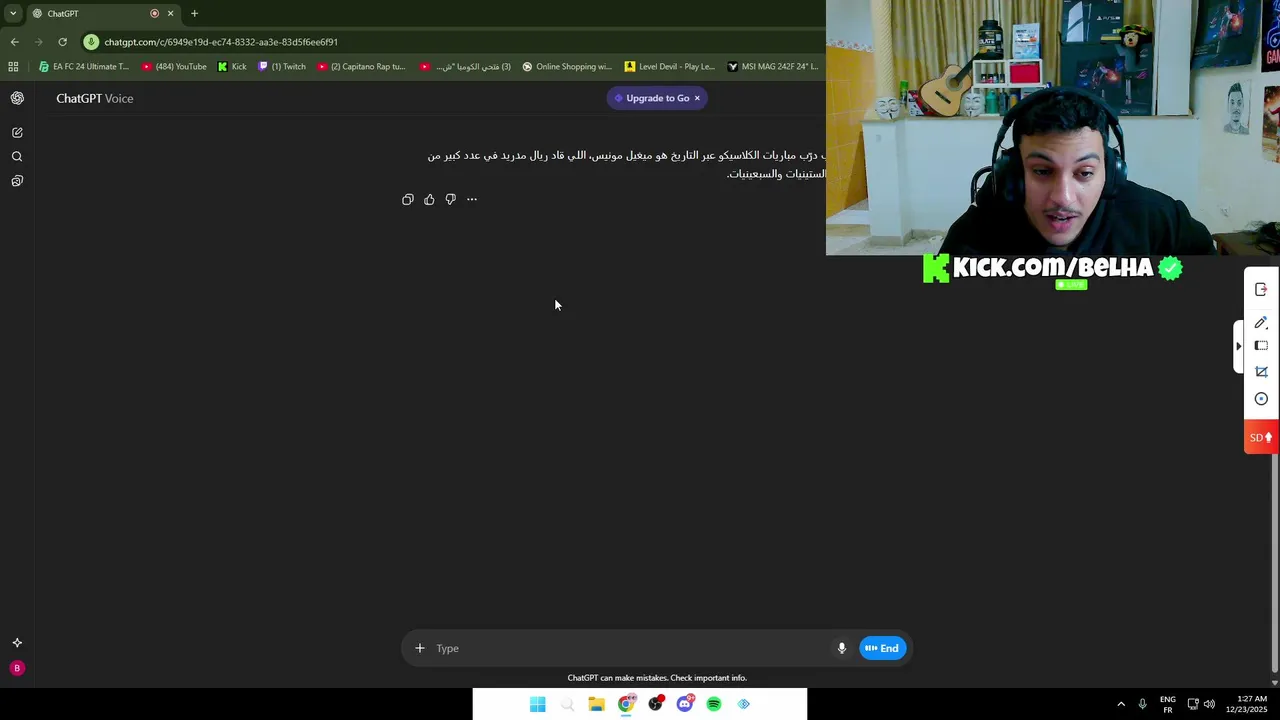Screen dimensions: 1280x720
Task: Open Discord from taskbar
Action: coord(685,704)
